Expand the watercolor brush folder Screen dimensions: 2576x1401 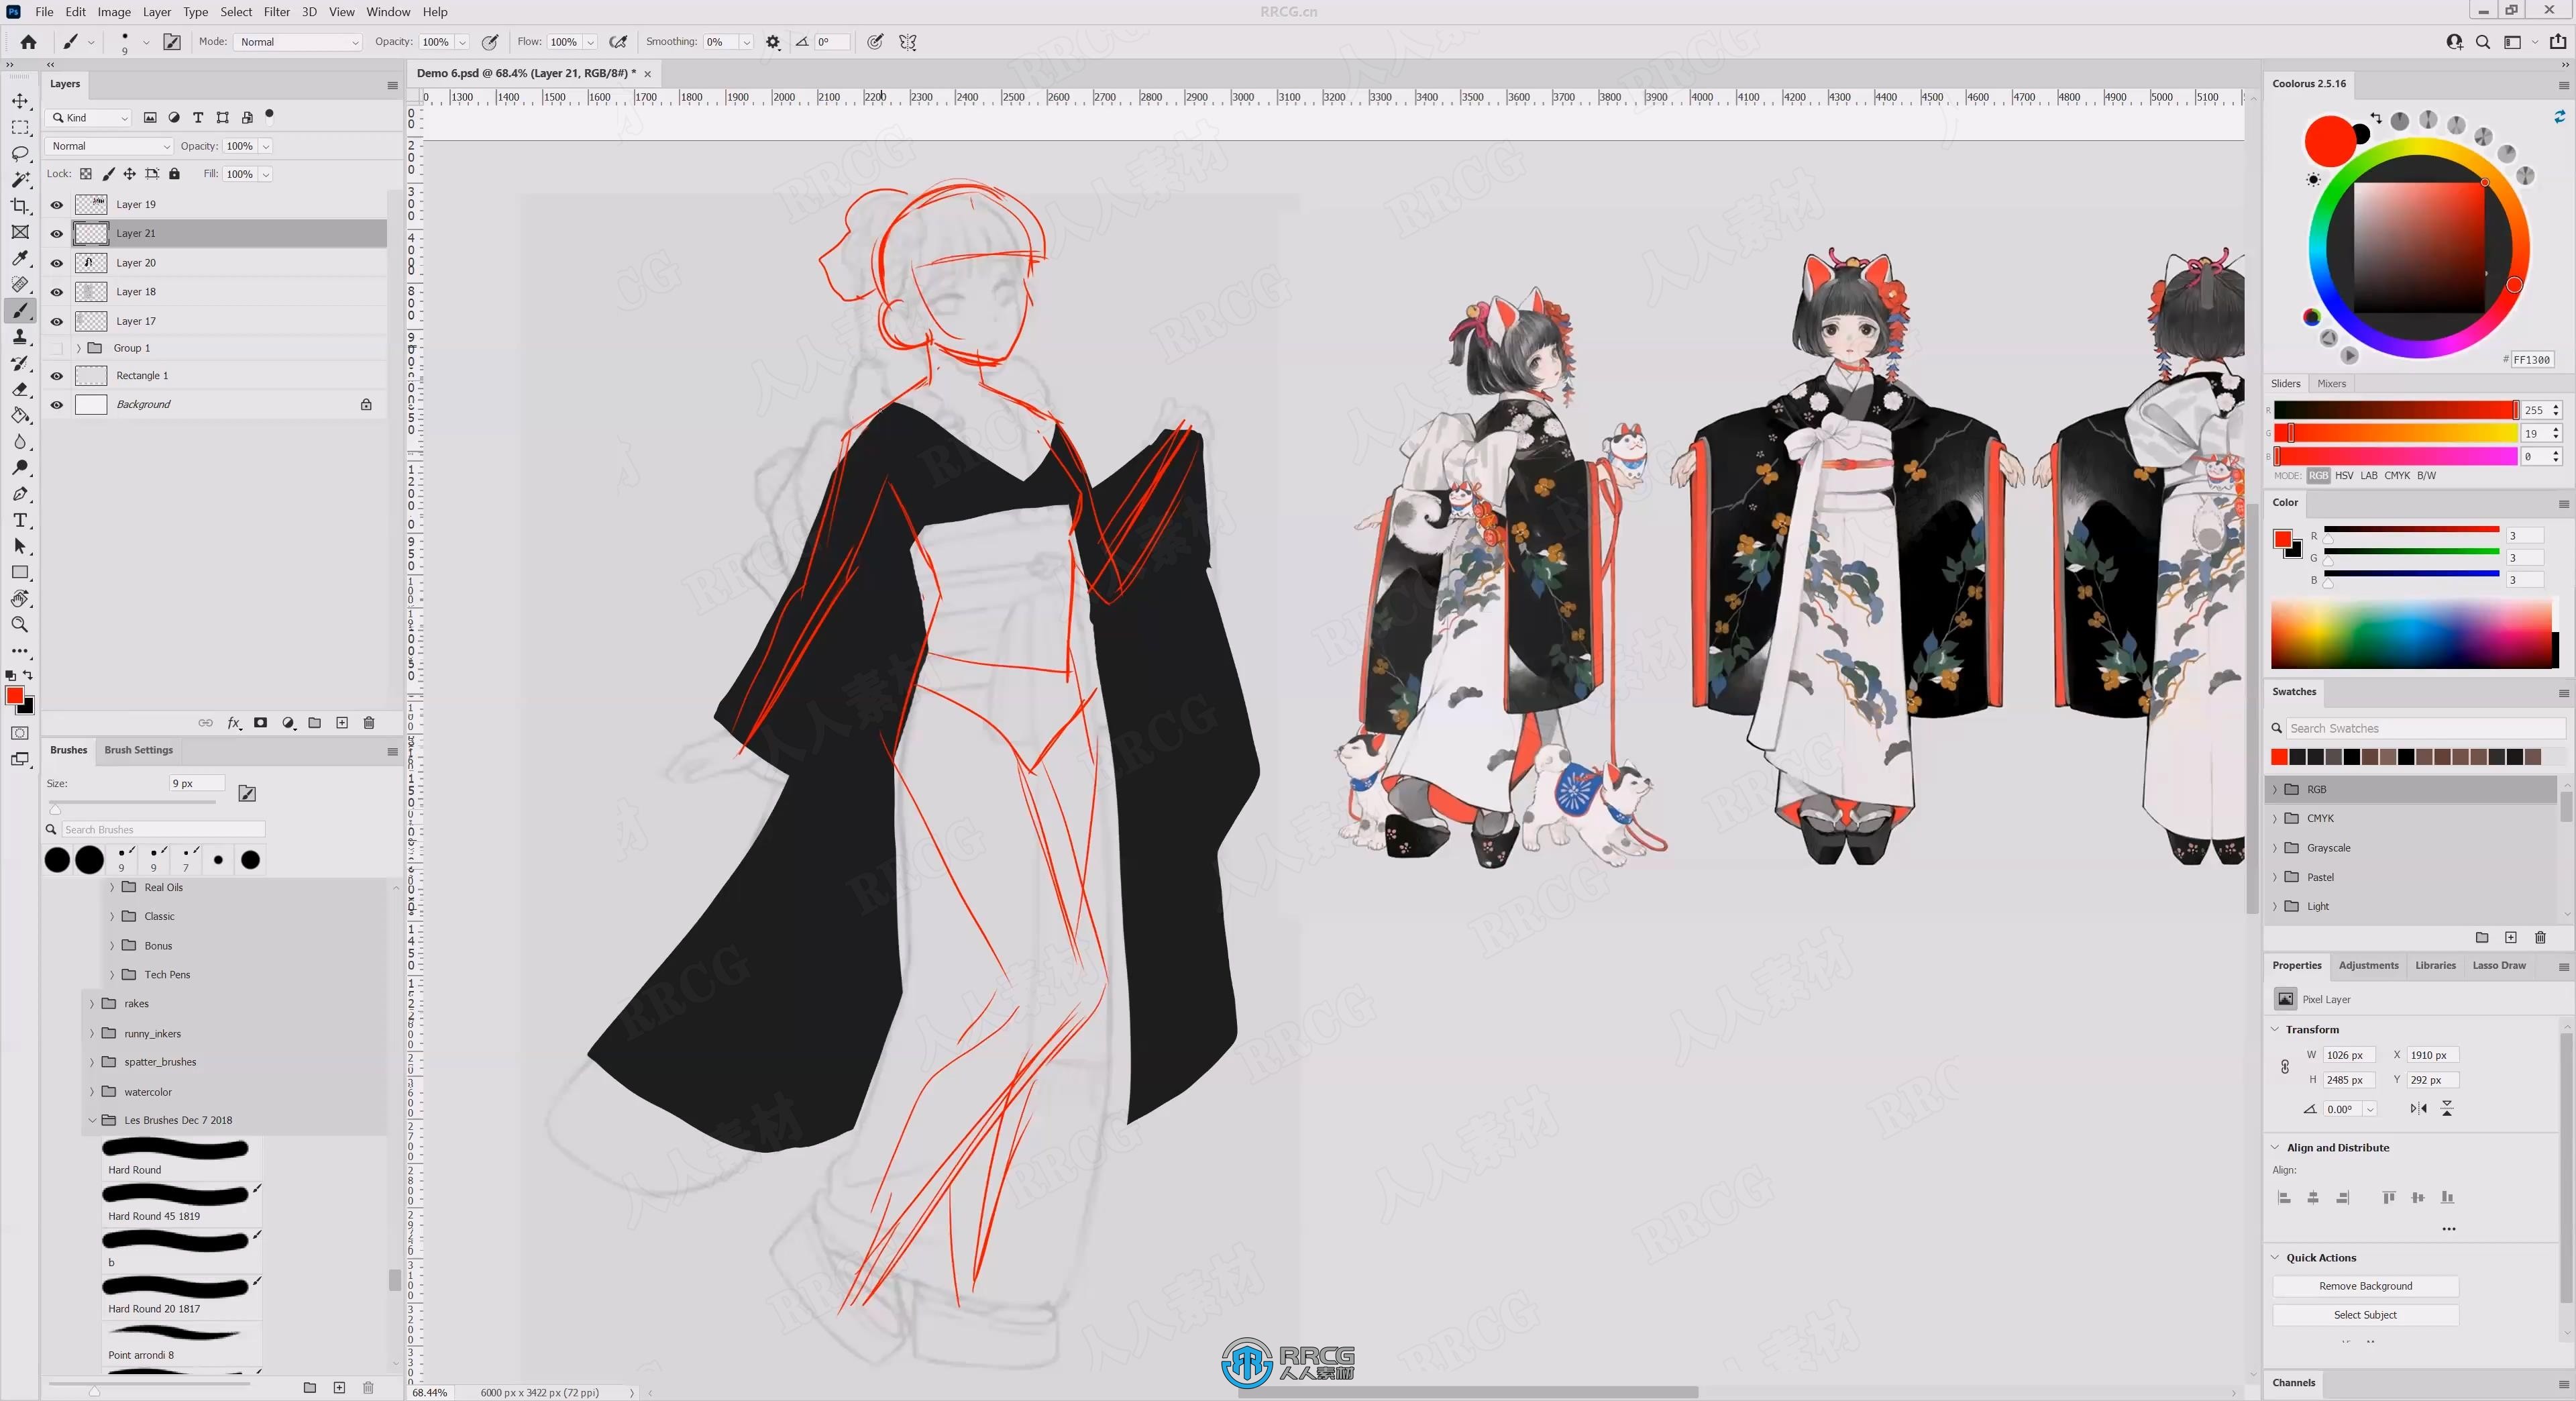(x=92, y=1092)
